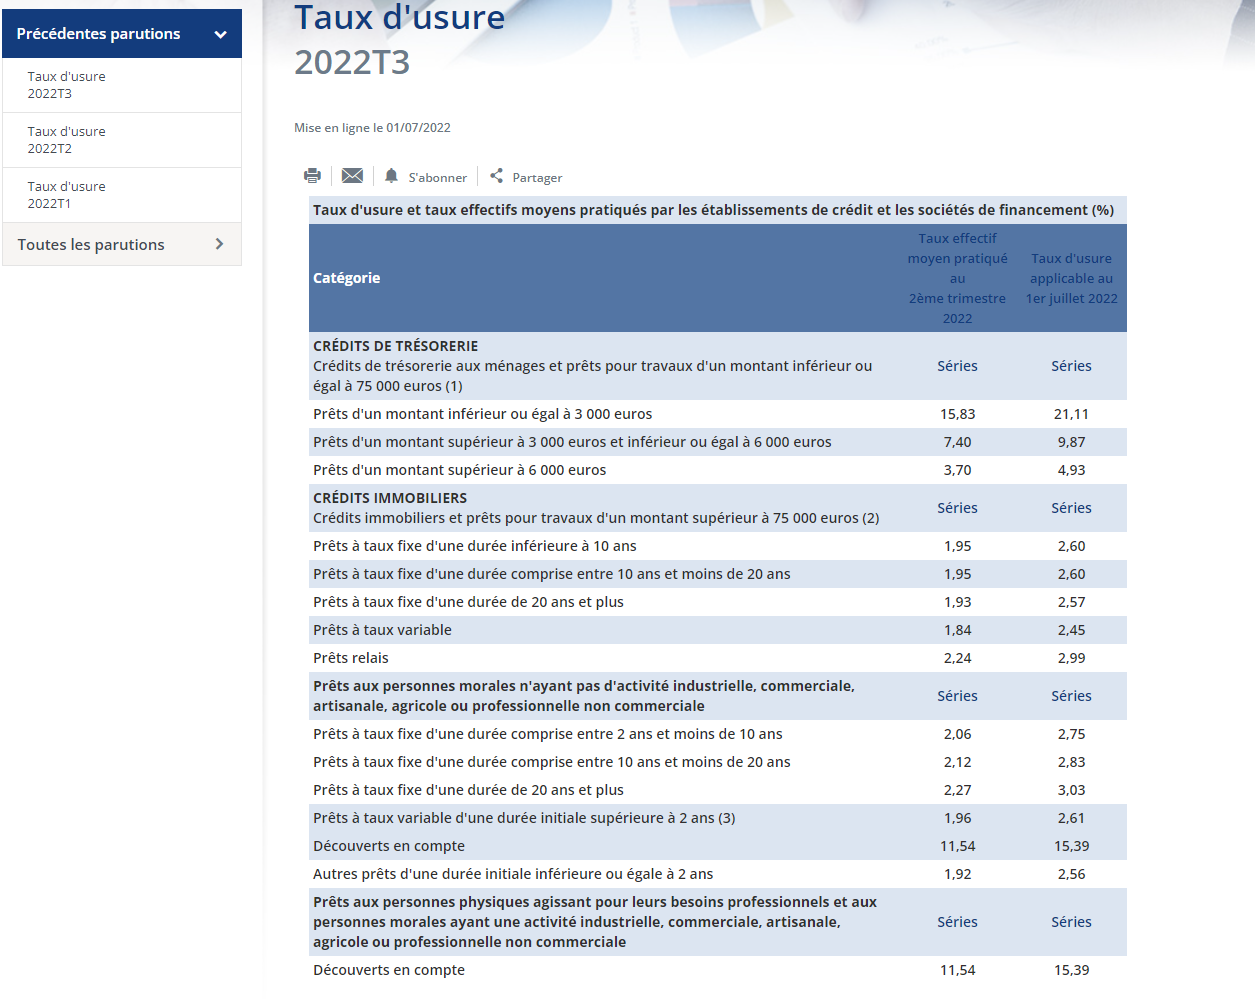This screenshot has width=1255, height=999.
Task: Open Séries link under taux effectif for Crédits immobiliers
Action: click(x=957, y=508)
